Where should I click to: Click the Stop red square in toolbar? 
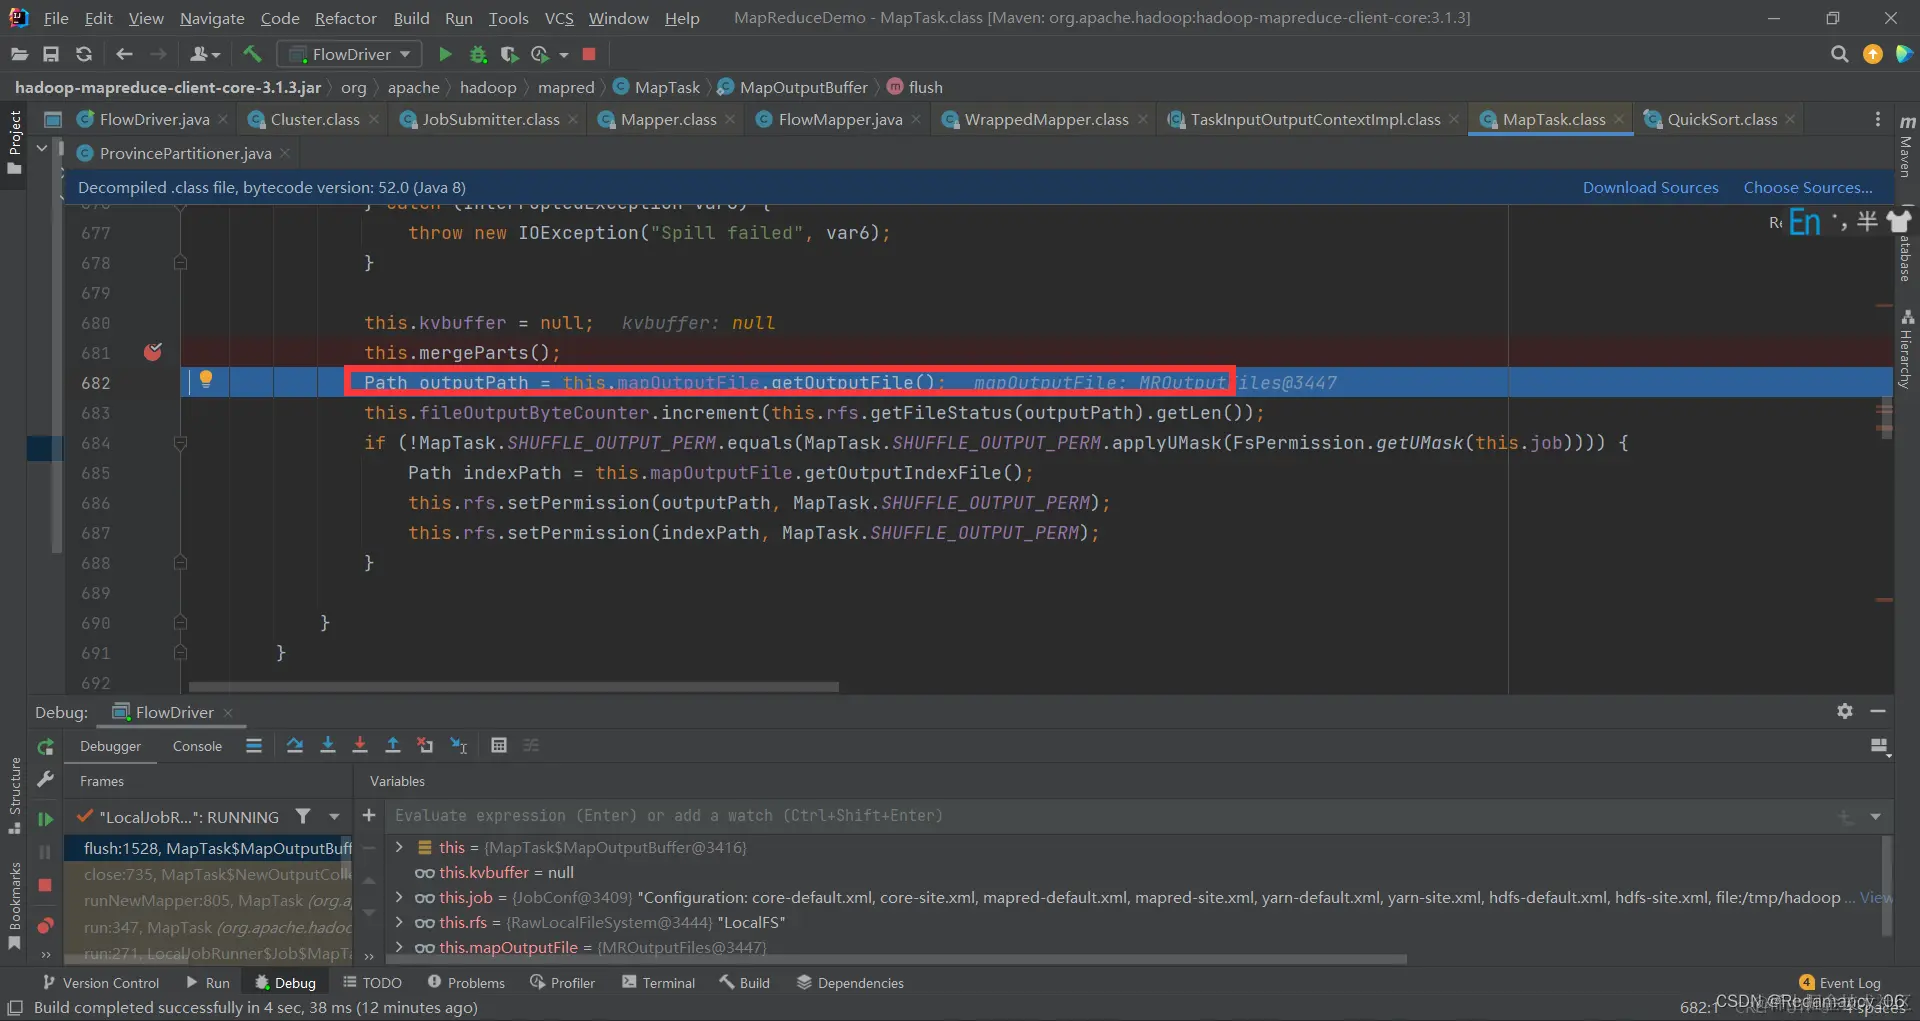(589, 54)
